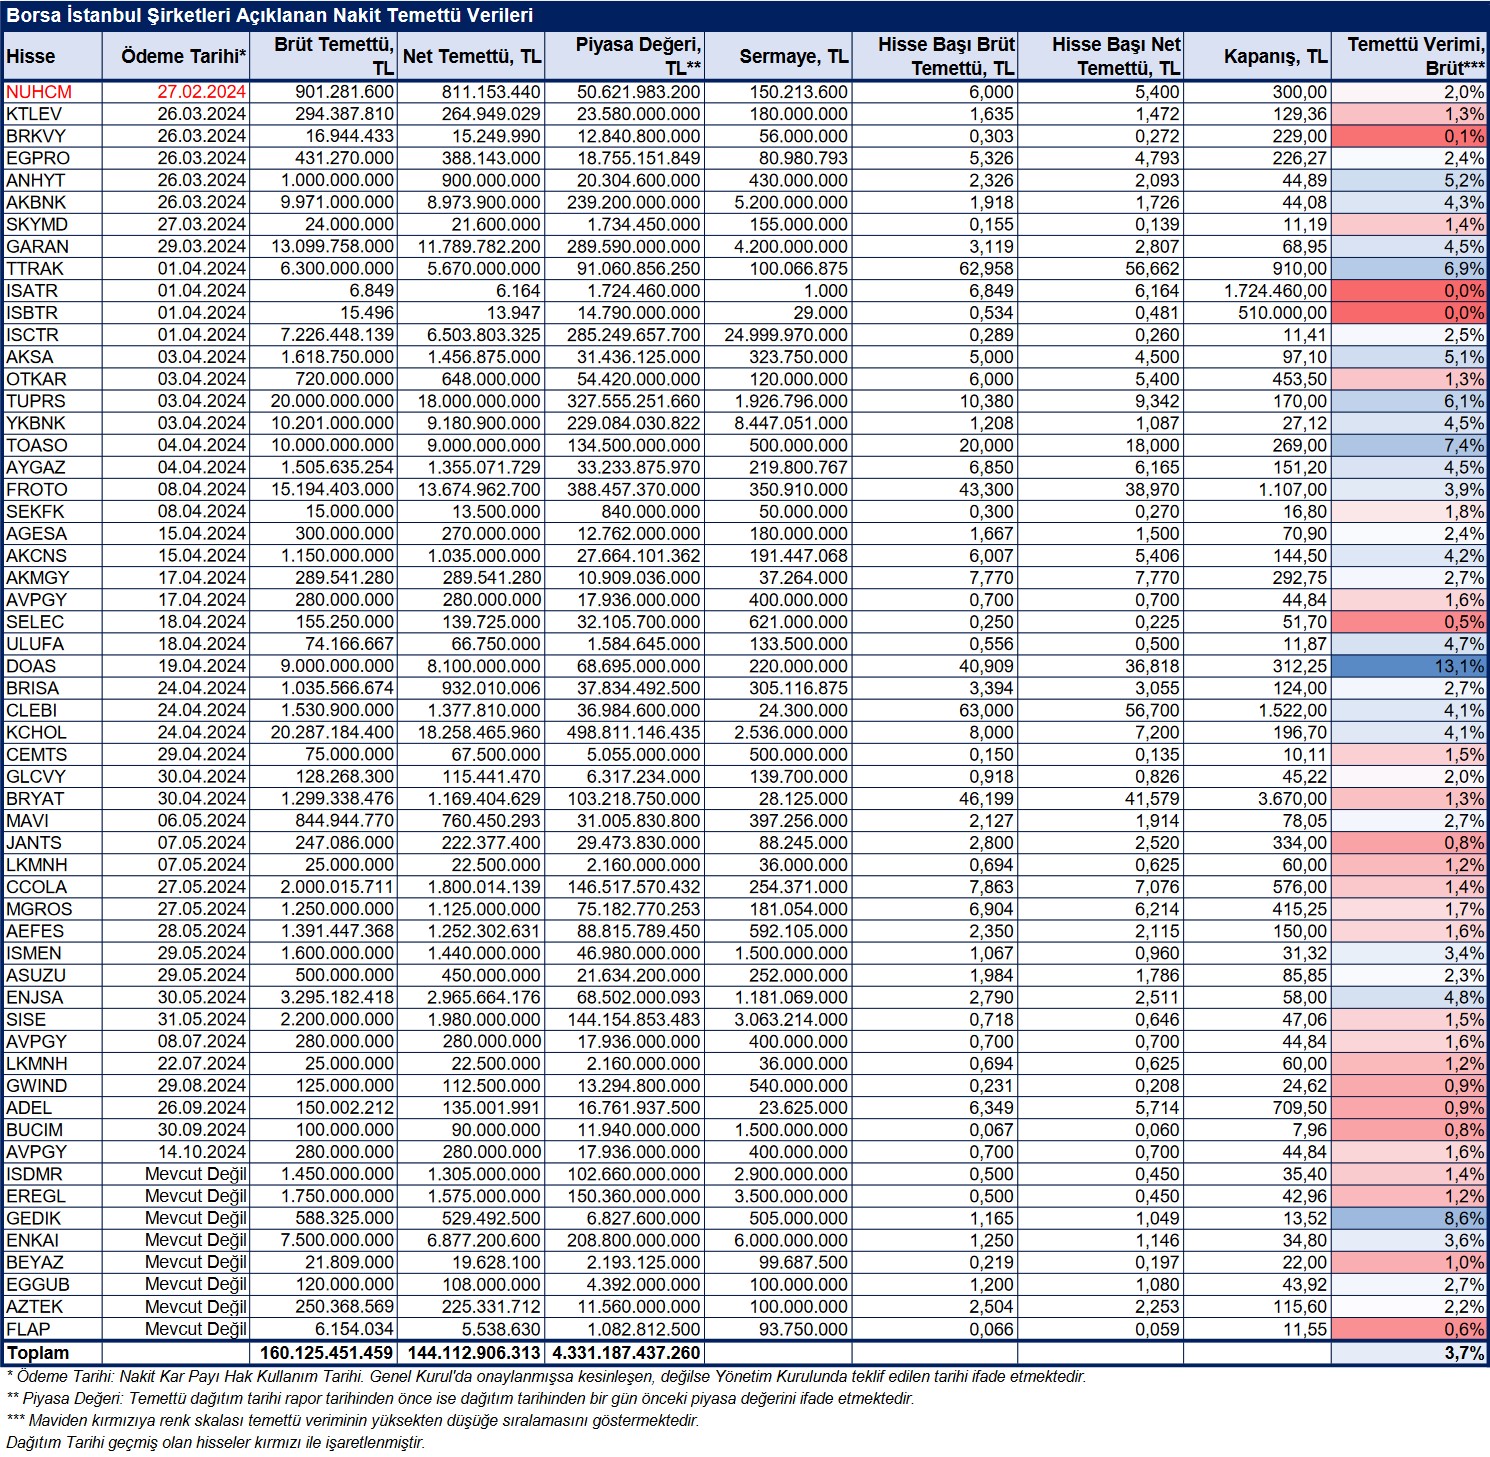Image resolution: width=1490 pixels, height=1457 pixels.
Task: Click TTRAK yield cell 6,9%
Action: [x=1410, y=269]
